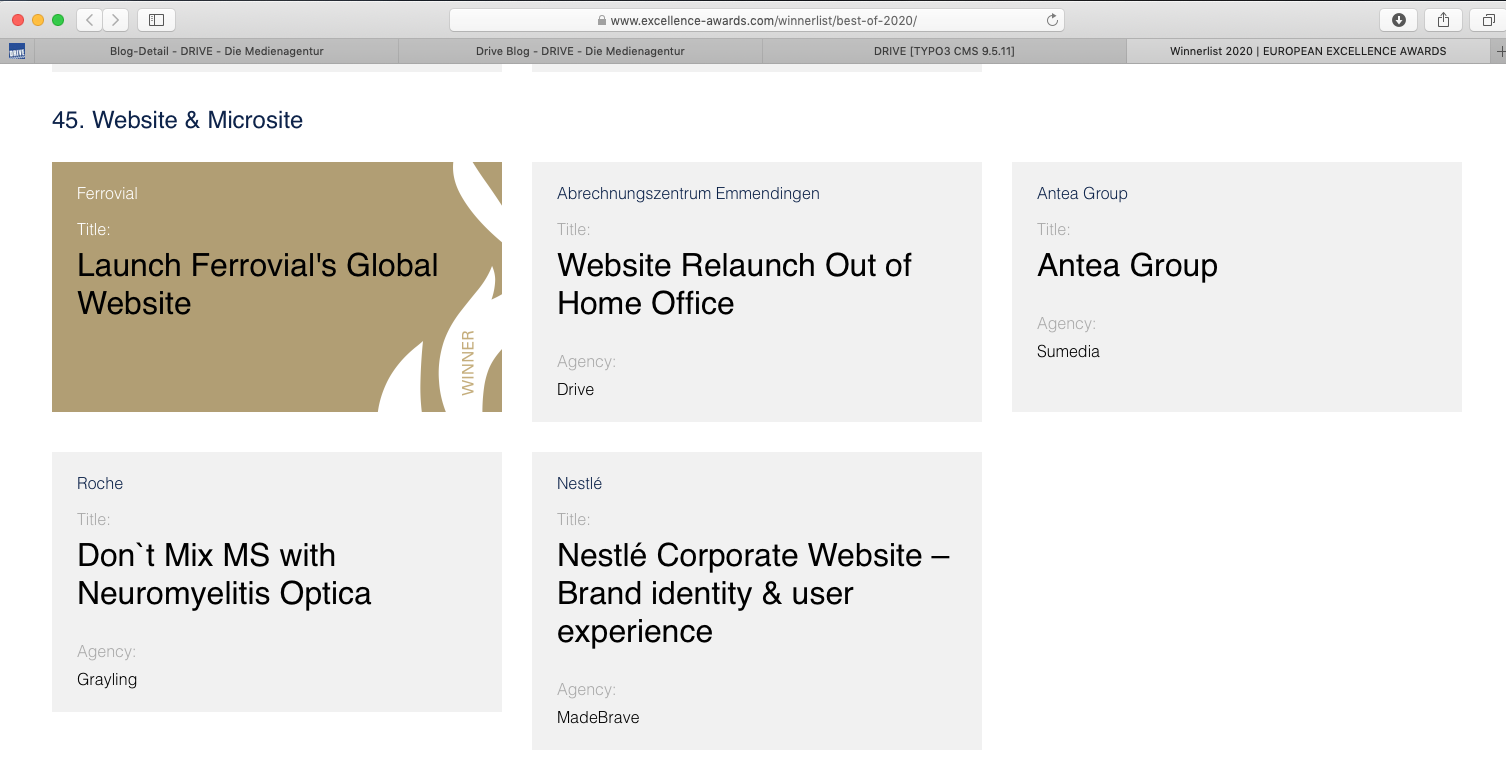Open the Antea Group entry title
Viewport: 1506px width, 772px height.
(1127, 265)
